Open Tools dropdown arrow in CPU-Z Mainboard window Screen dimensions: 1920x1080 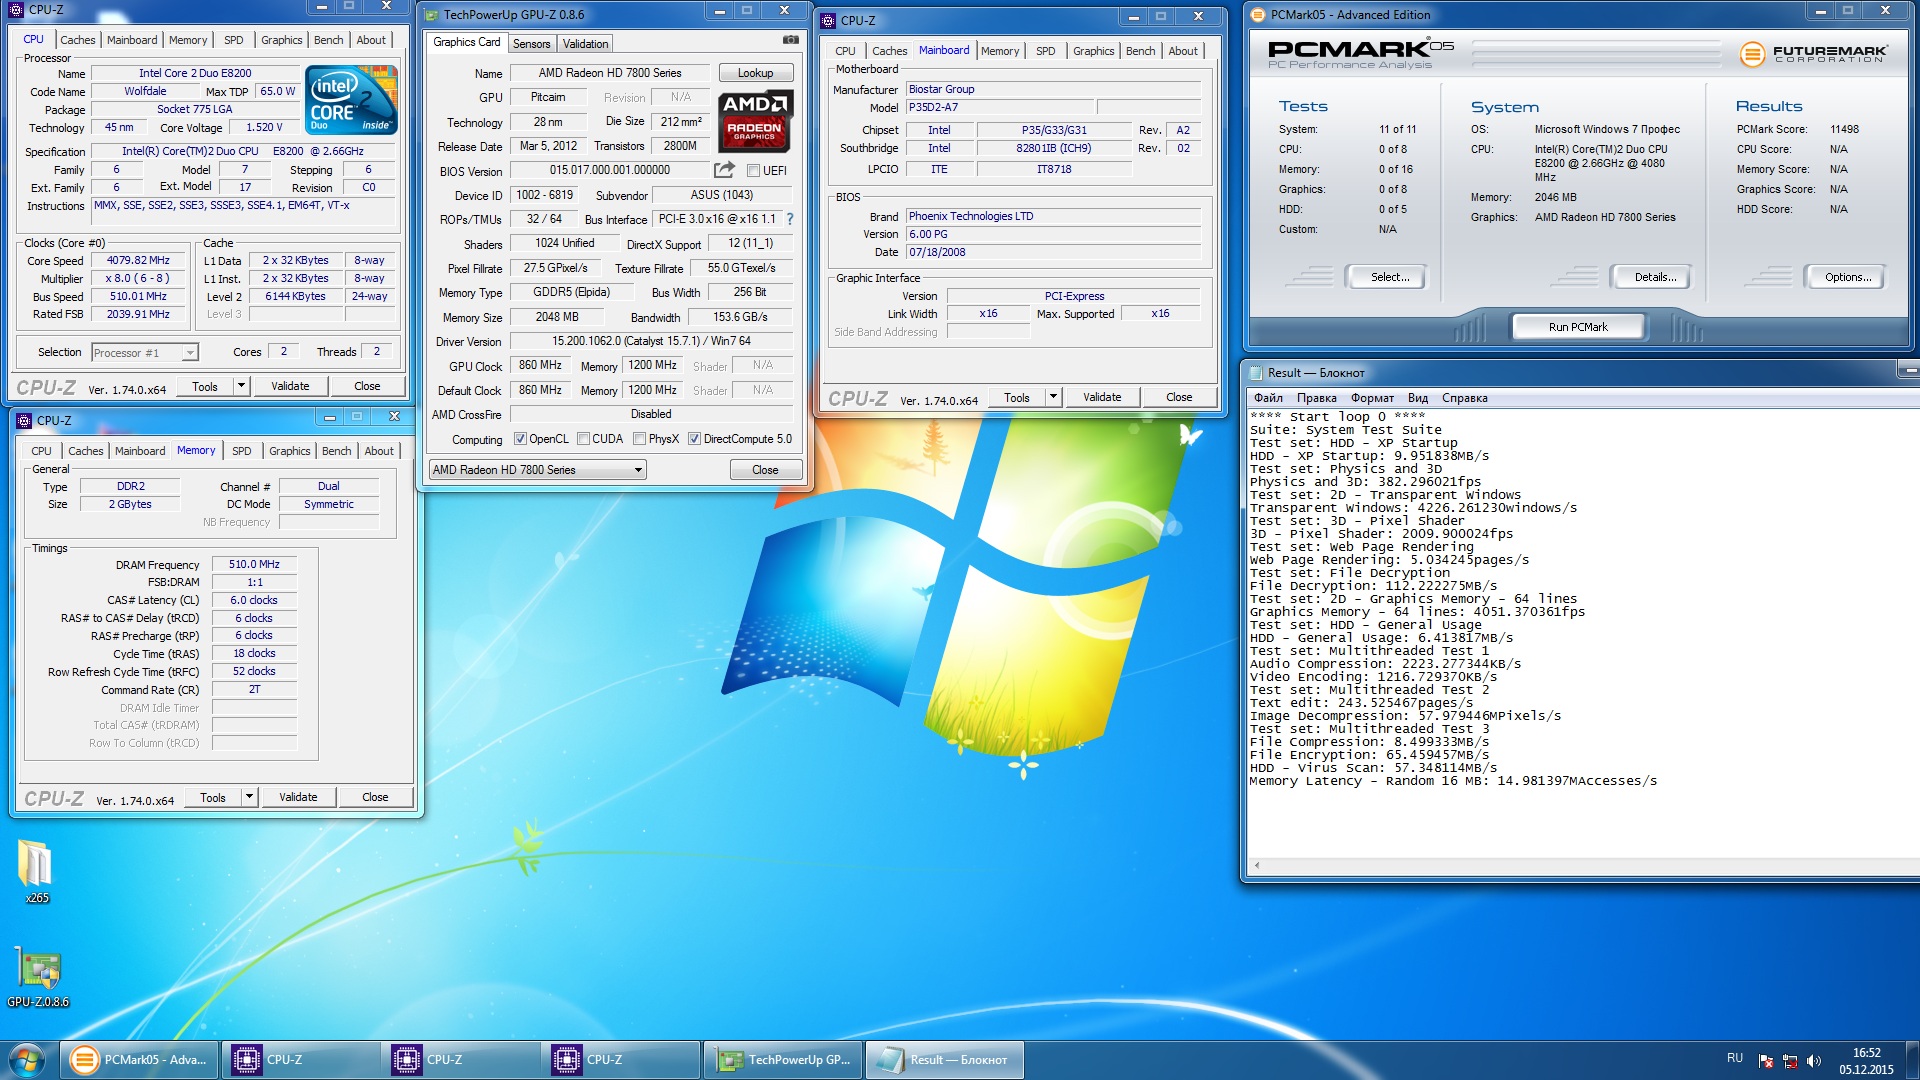click(x=1053, y=397)
